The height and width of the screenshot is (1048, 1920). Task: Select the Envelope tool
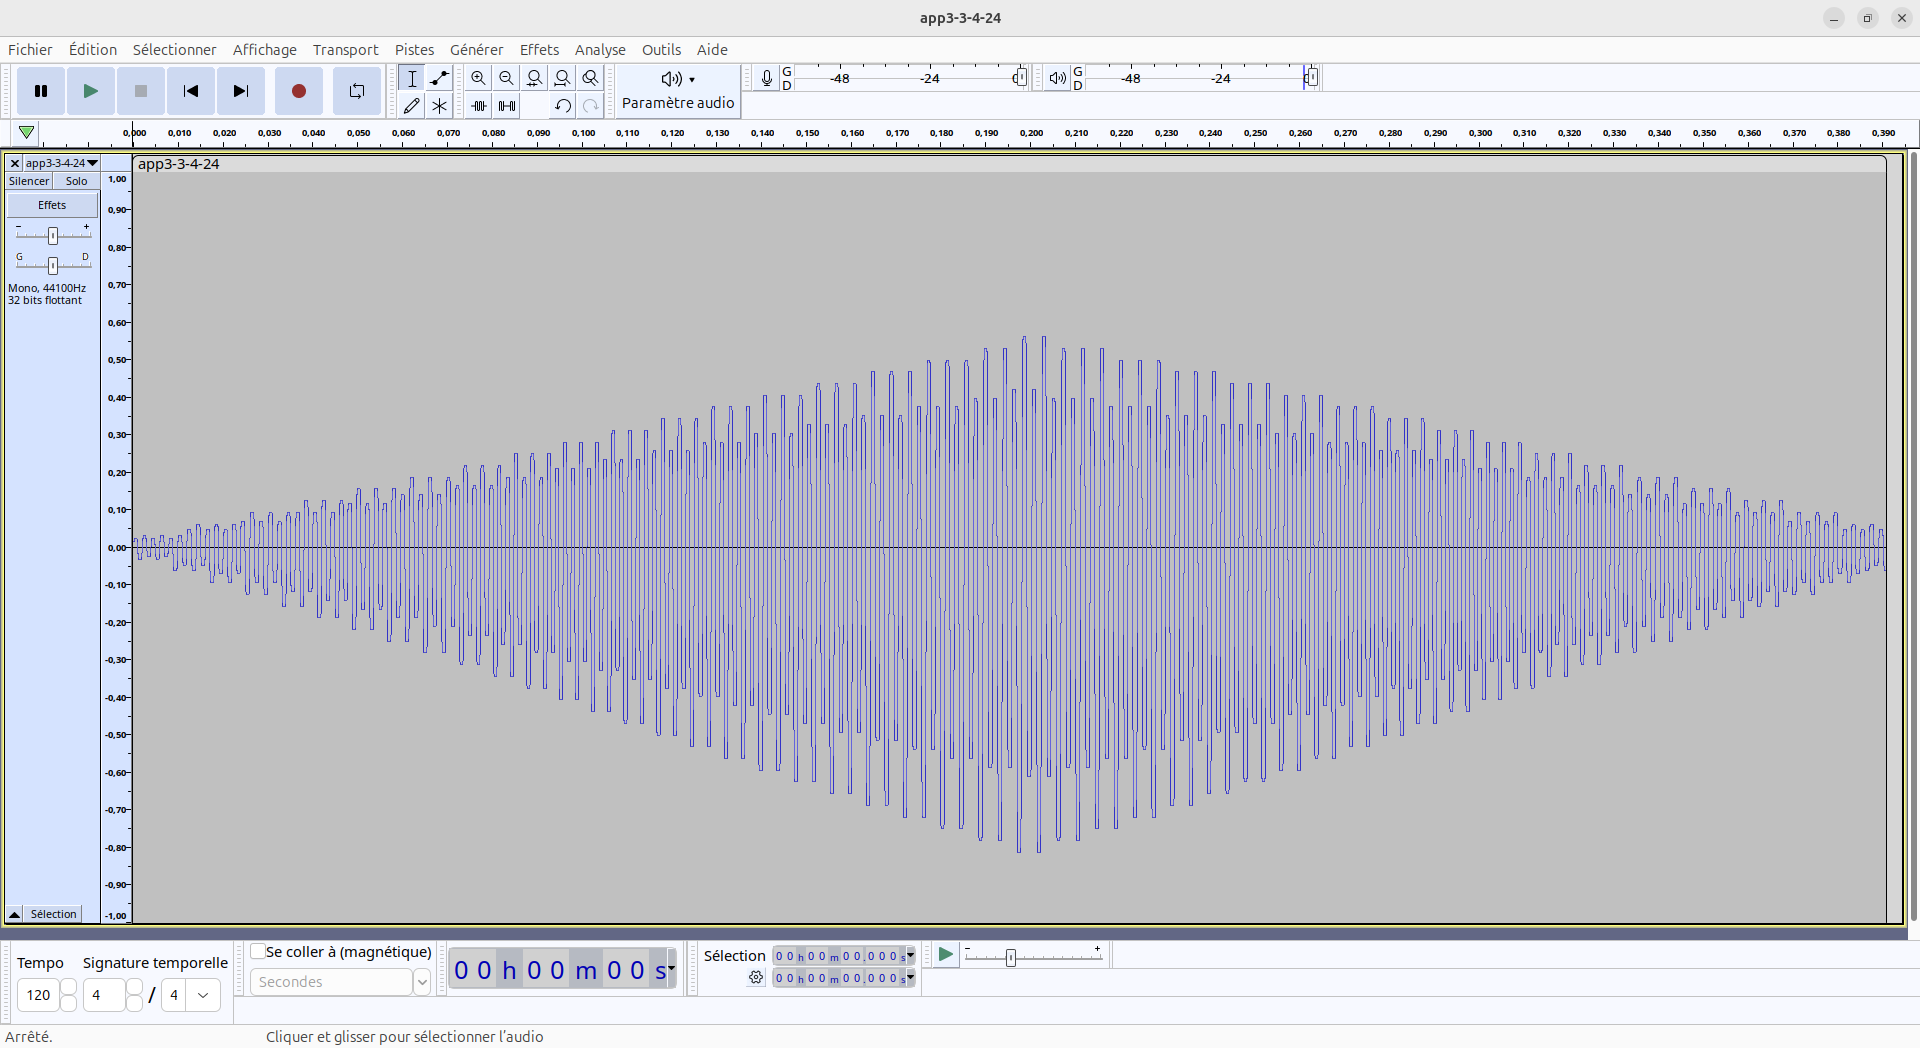439,78
